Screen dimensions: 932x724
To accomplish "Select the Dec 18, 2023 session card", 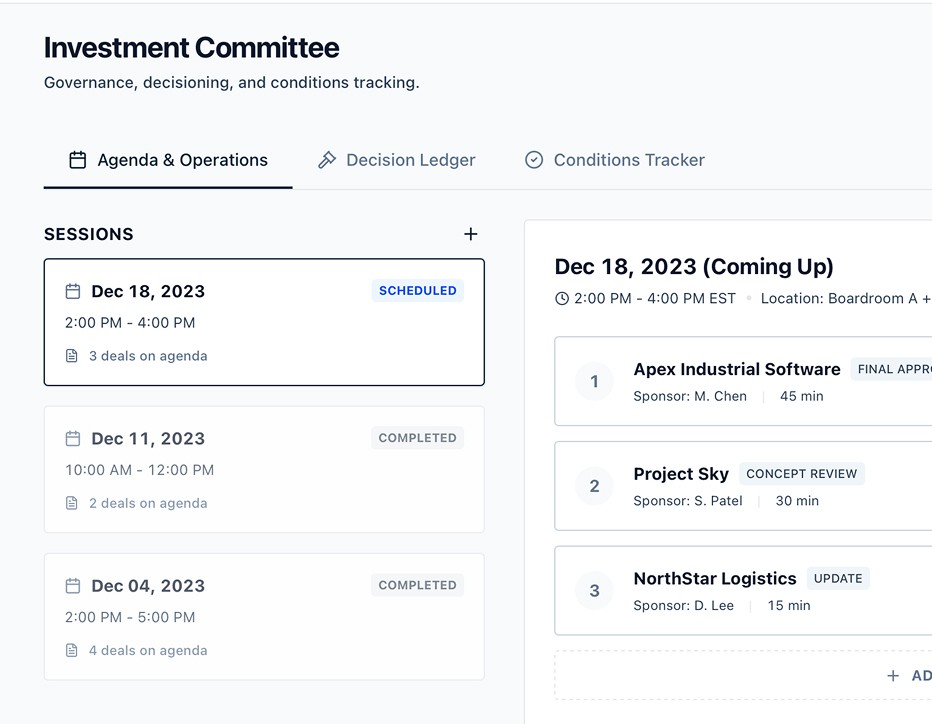I will coord(264,322).
